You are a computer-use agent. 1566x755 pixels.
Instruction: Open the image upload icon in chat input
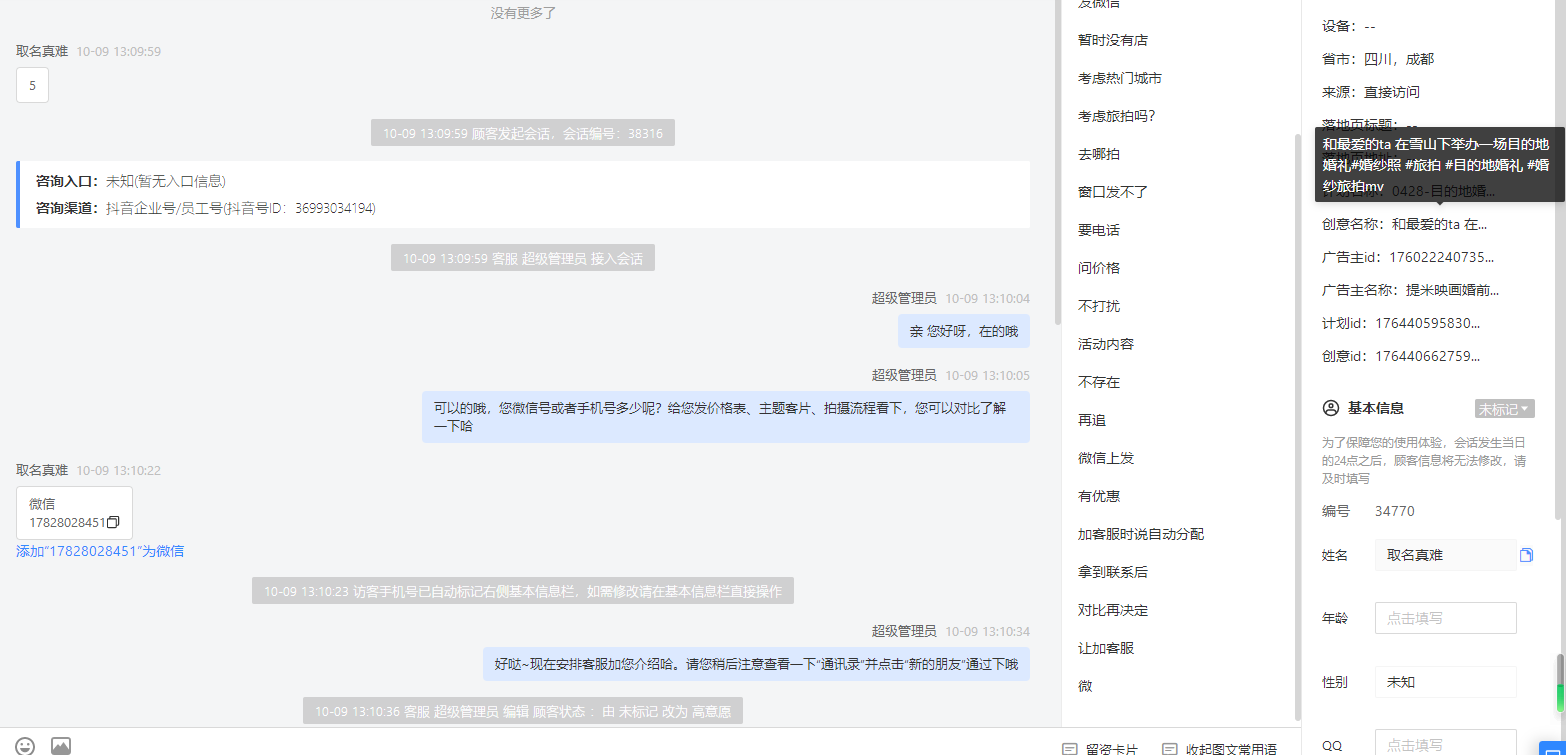61,746
